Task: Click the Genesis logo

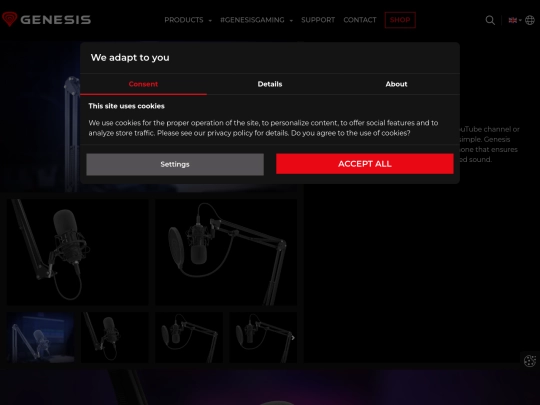Action: [46, 20]
